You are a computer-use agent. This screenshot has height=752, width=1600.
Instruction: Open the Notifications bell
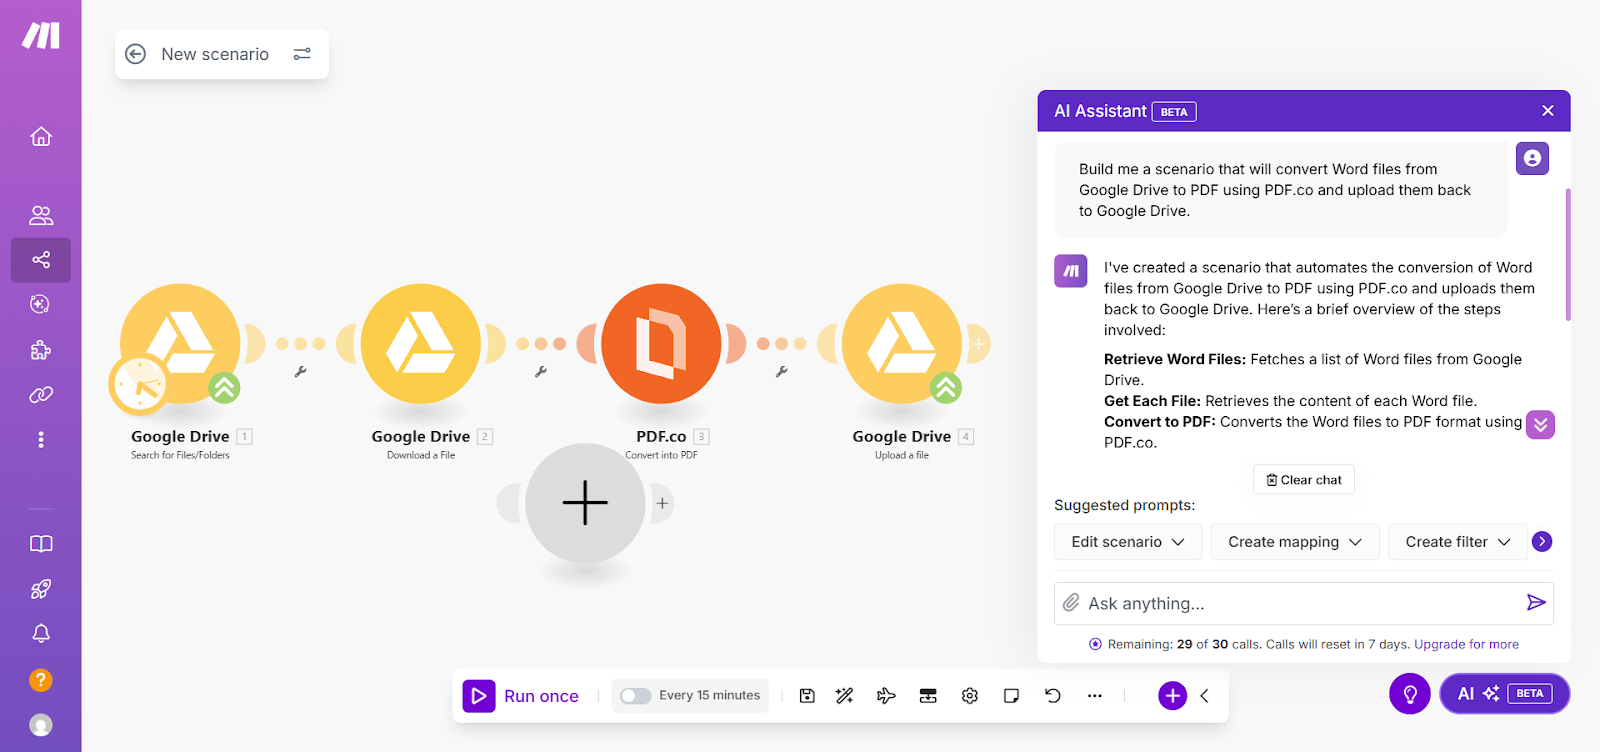coord(41,633)
